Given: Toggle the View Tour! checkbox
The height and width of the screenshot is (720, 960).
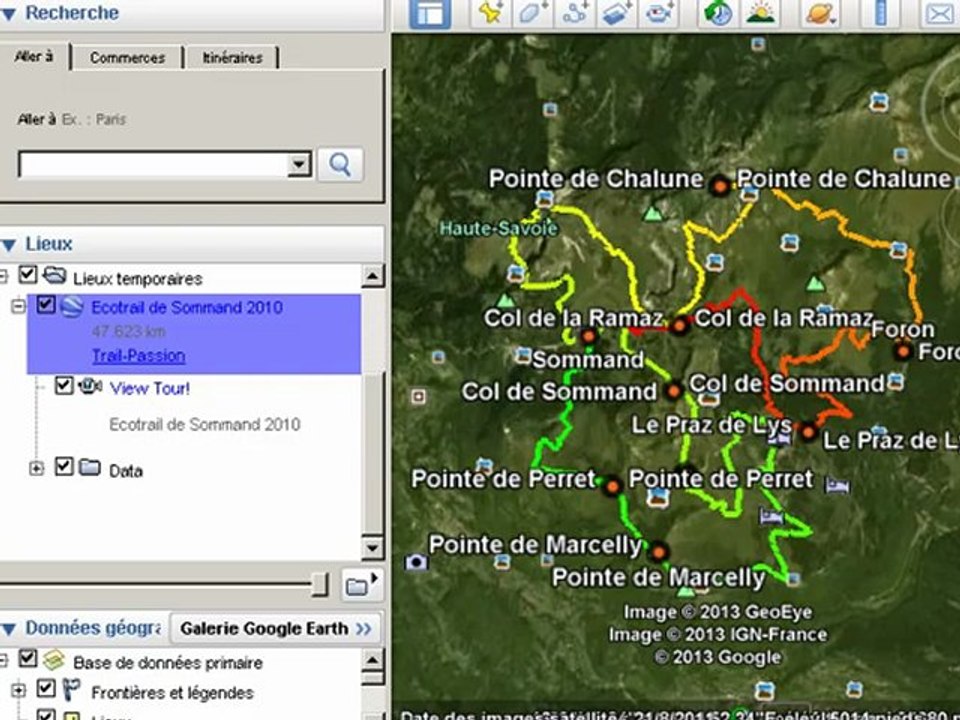Looking at the screenshot, I should click(64, 385).
